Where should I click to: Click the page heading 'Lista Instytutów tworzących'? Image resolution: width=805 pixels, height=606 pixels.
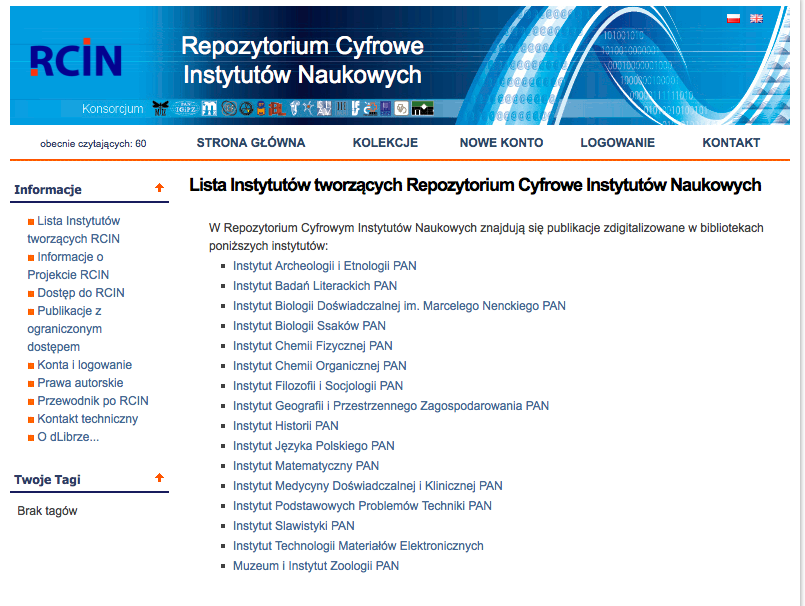475,185
